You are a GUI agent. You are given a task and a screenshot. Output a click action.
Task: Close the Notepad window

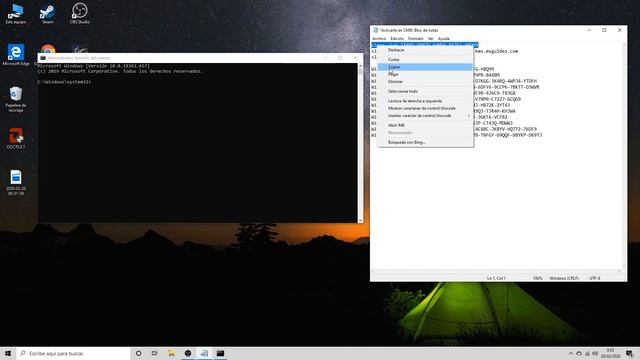tap(620, 30)
